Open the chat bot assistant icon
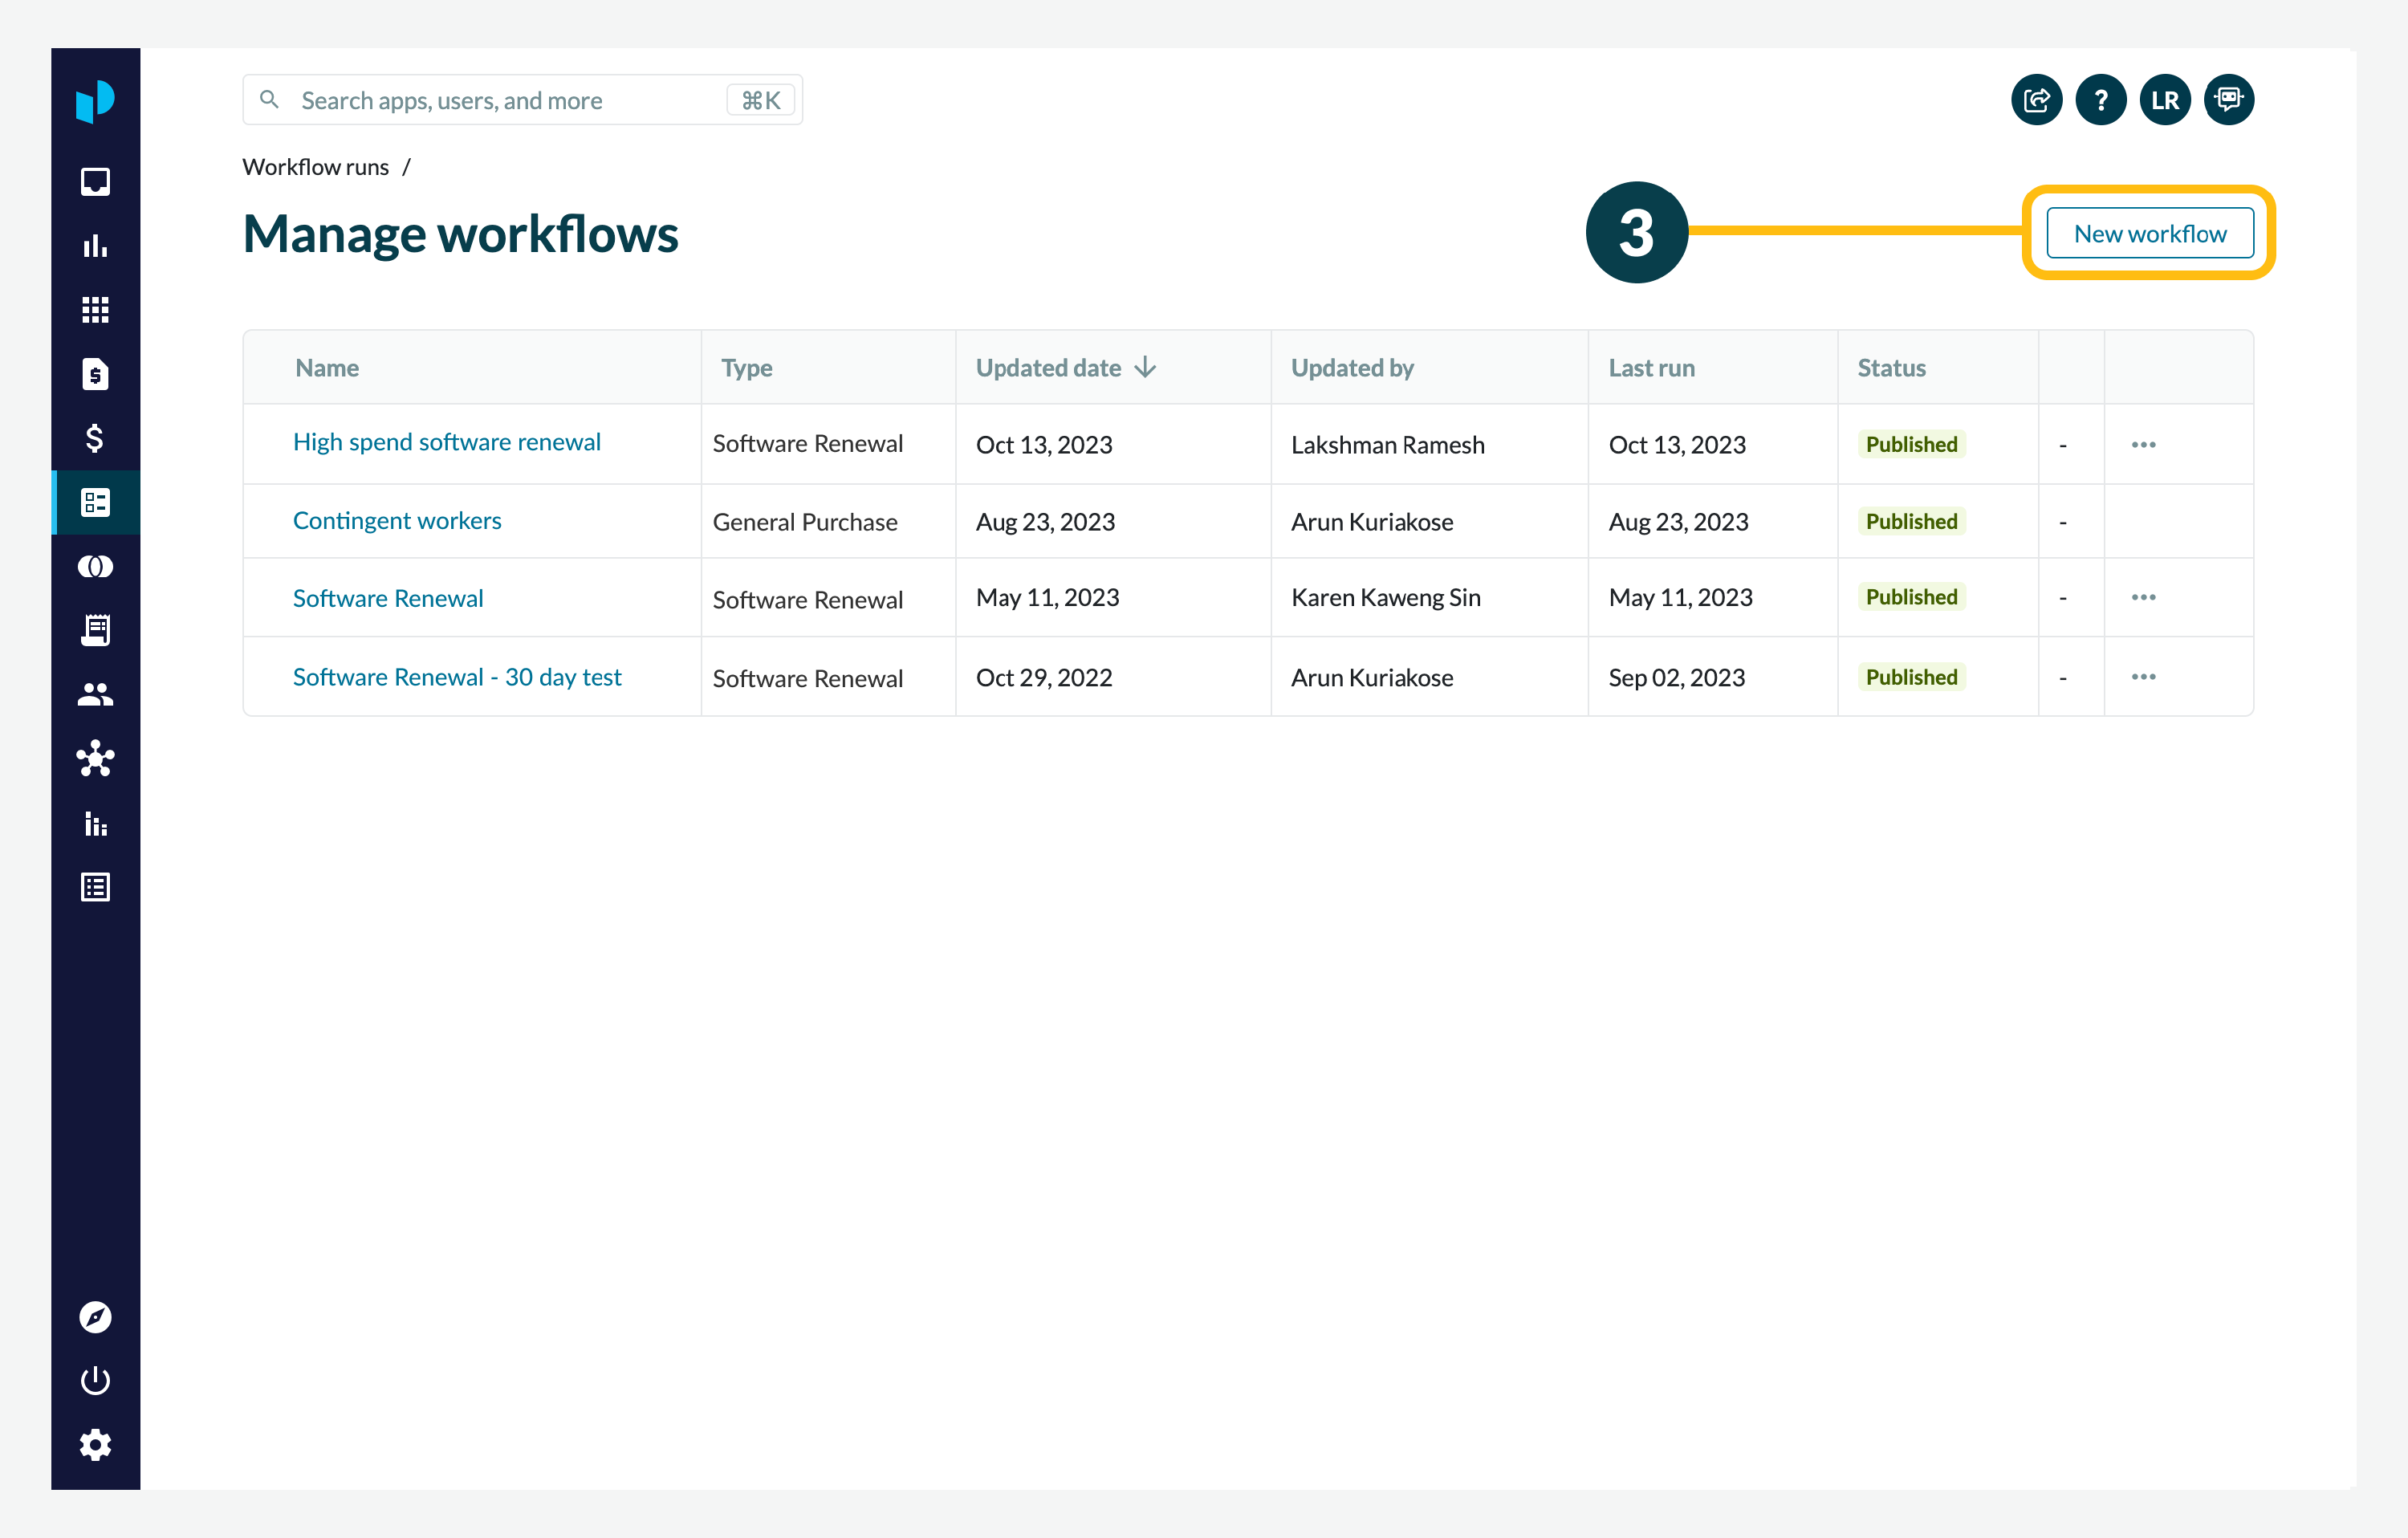The width and height of the screenshot is (2408, 1538). coord(2228,100)
